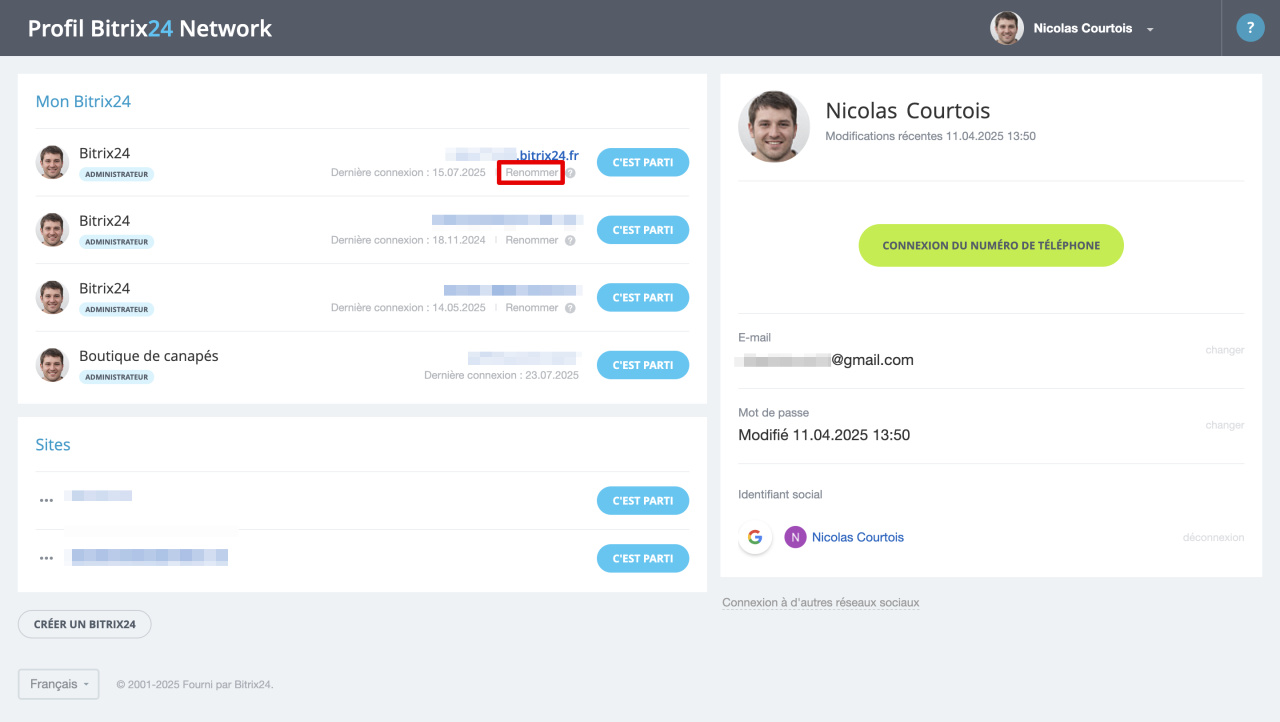Click Nicolas Courtois avatar in the top header
The image size is (1280, 722).
click(1007, 28)
